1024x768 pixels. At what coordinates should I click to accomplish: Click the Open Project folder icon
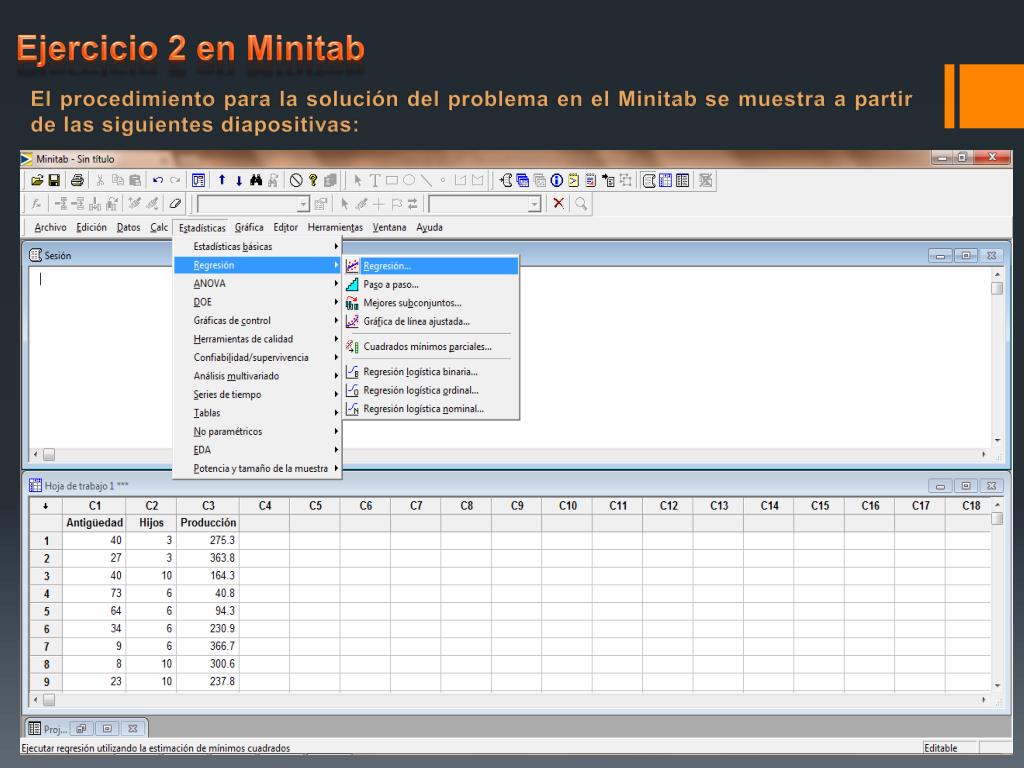37,180
